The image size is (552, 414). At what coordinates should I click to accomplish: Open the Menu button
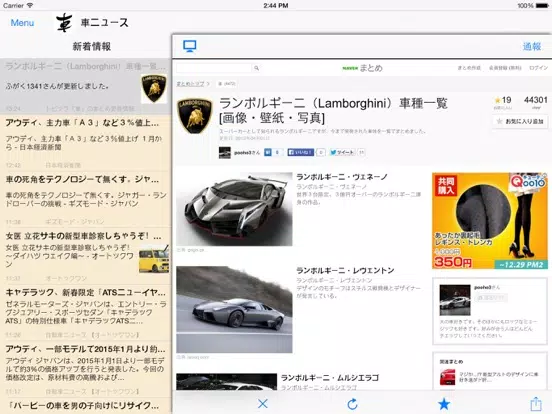coord(22,23)
